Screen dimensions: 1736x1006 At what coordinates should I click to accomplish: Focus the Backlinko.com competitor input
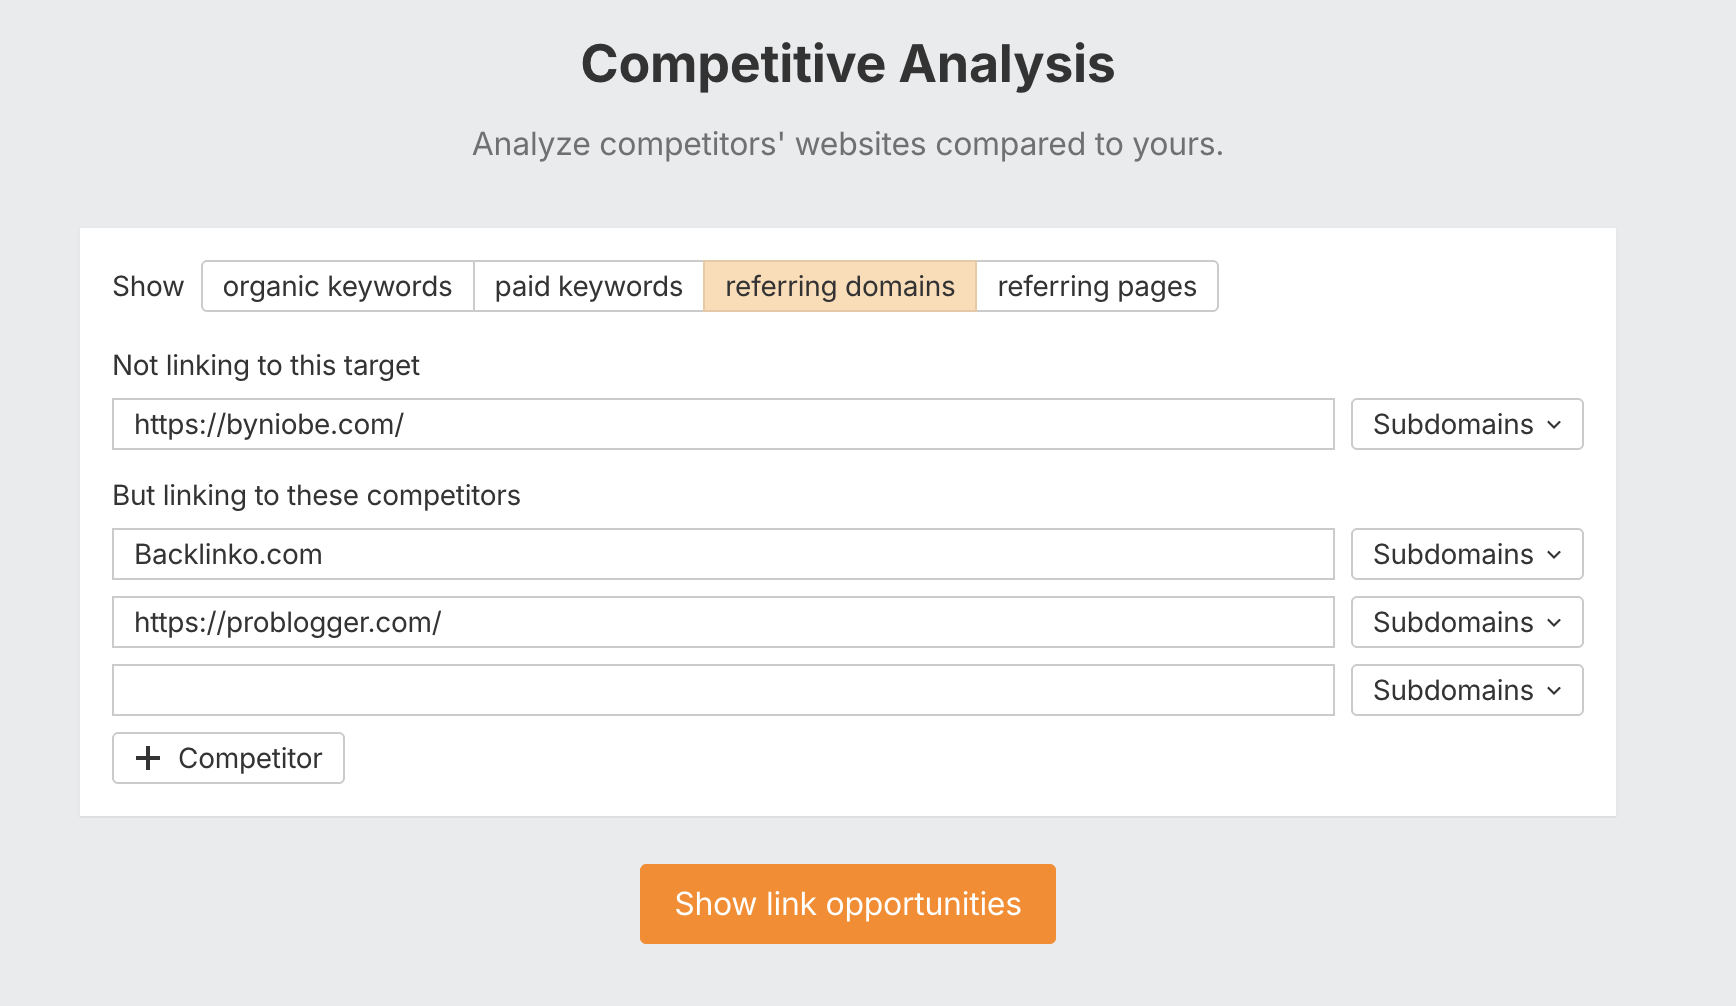722,555
